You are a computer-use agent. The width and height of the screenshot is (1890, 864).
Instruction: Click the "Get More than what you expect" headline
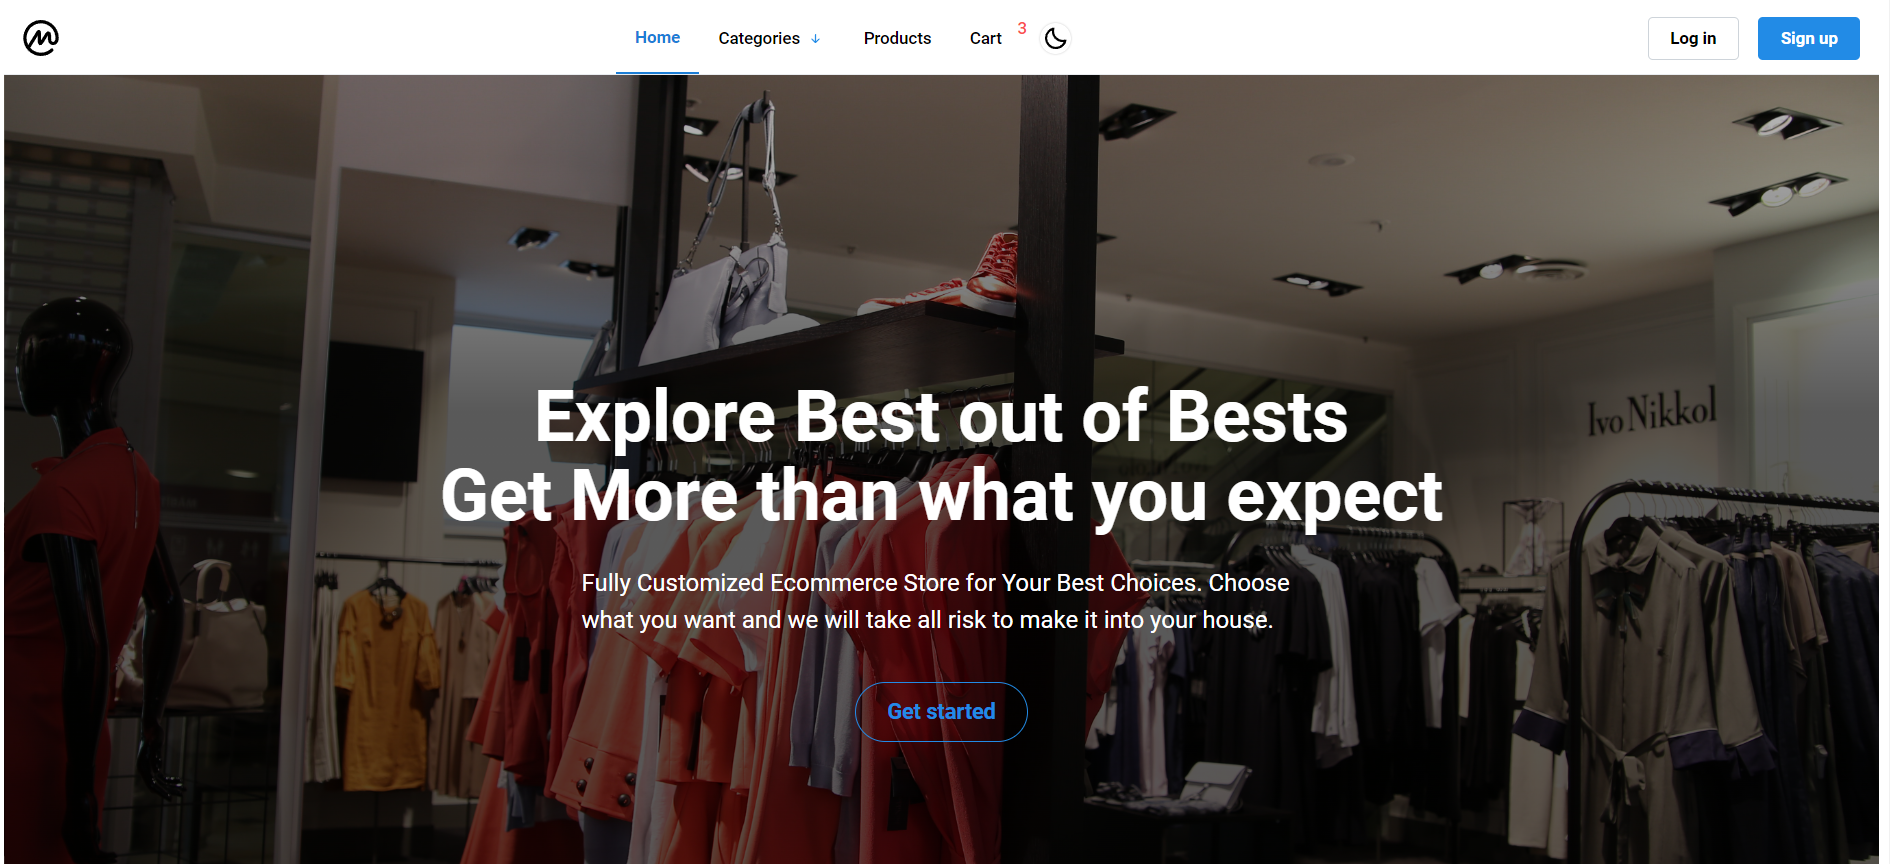pyautogui.click(x=941, y=496)
